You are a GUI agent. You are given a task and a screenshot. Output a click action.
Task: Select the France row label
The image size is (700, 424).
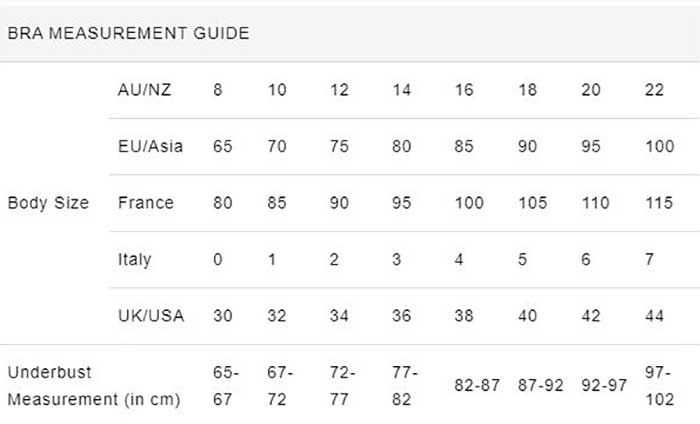coord(146,203)
